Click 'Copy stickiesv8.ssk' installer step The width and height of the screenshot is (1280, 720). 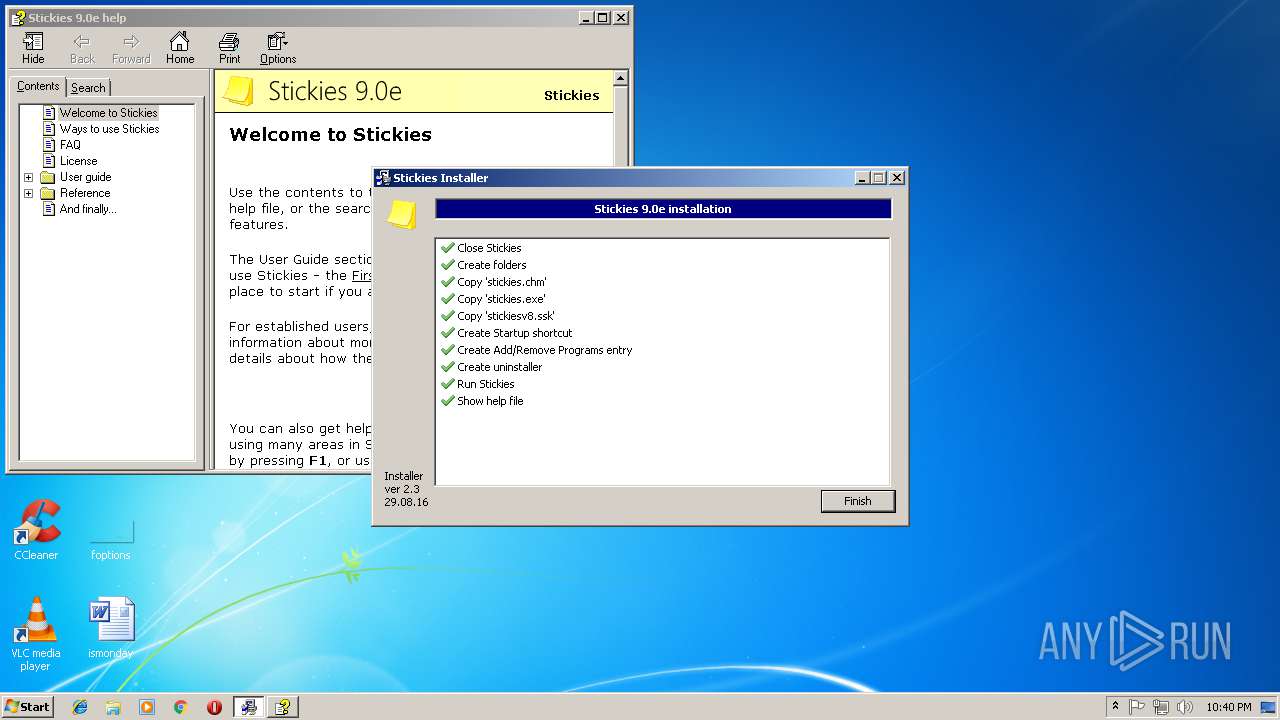point(505,316)
